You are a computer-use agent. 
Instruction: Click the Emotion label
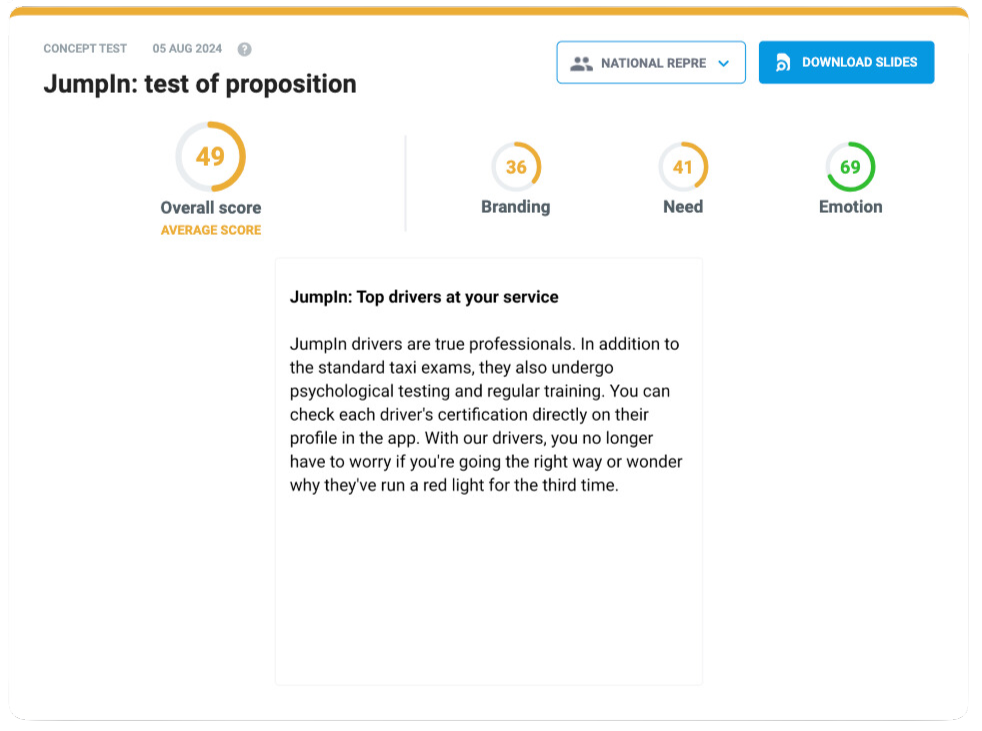(850, 207)
